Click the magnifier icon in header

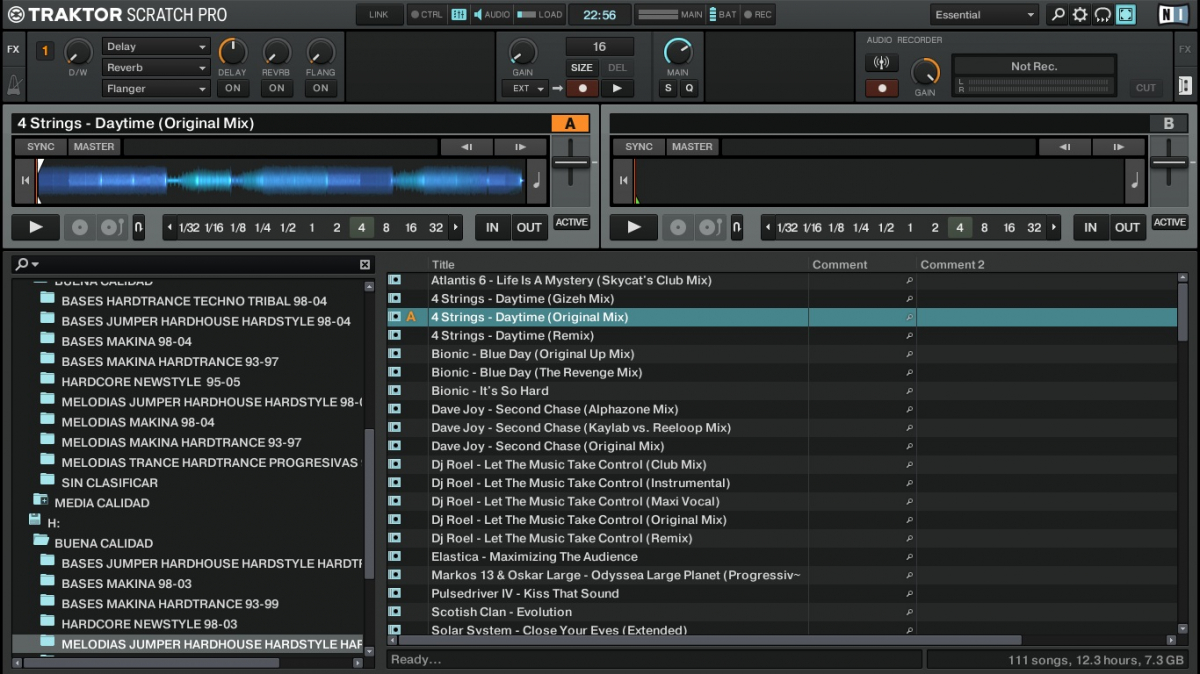click(x=1057, y=15)
